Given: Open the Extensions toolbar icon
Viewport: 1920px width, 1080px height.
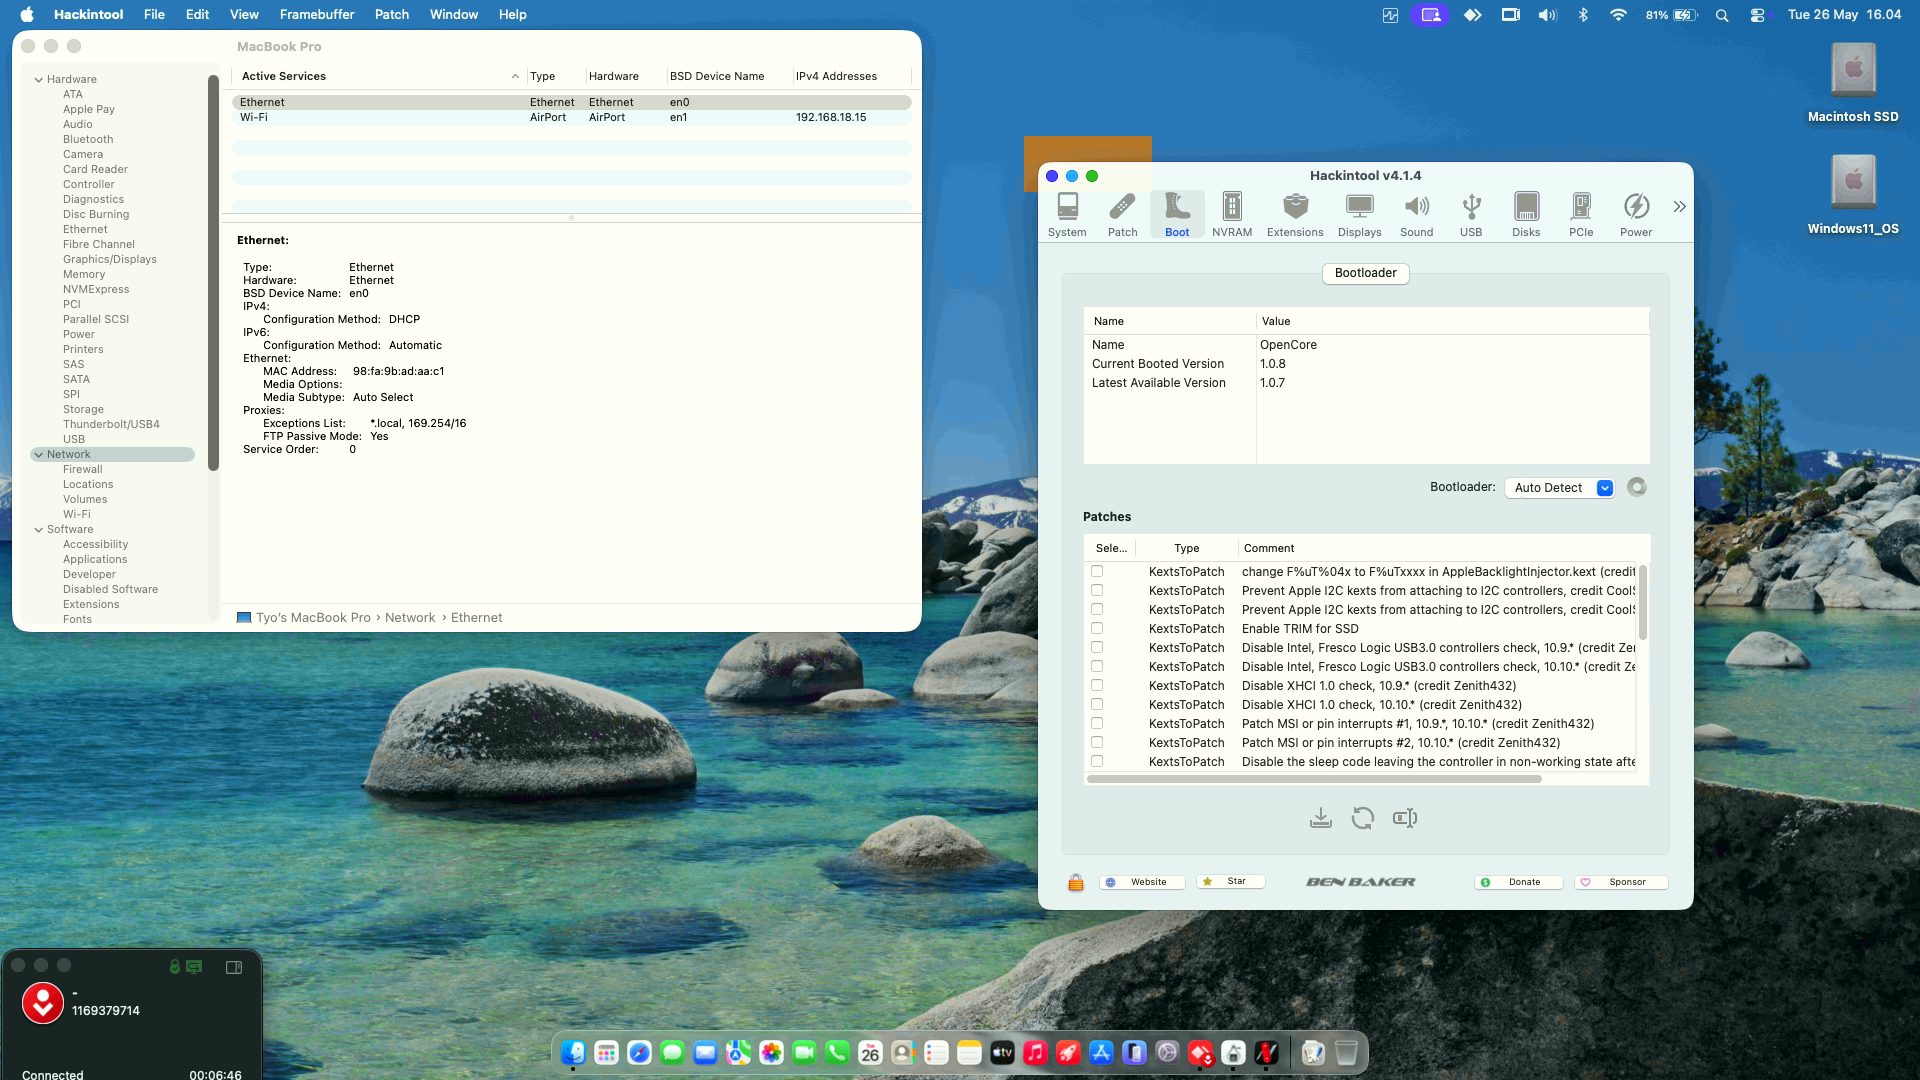Looking at the screenshot, I should tap(1295, 215).
